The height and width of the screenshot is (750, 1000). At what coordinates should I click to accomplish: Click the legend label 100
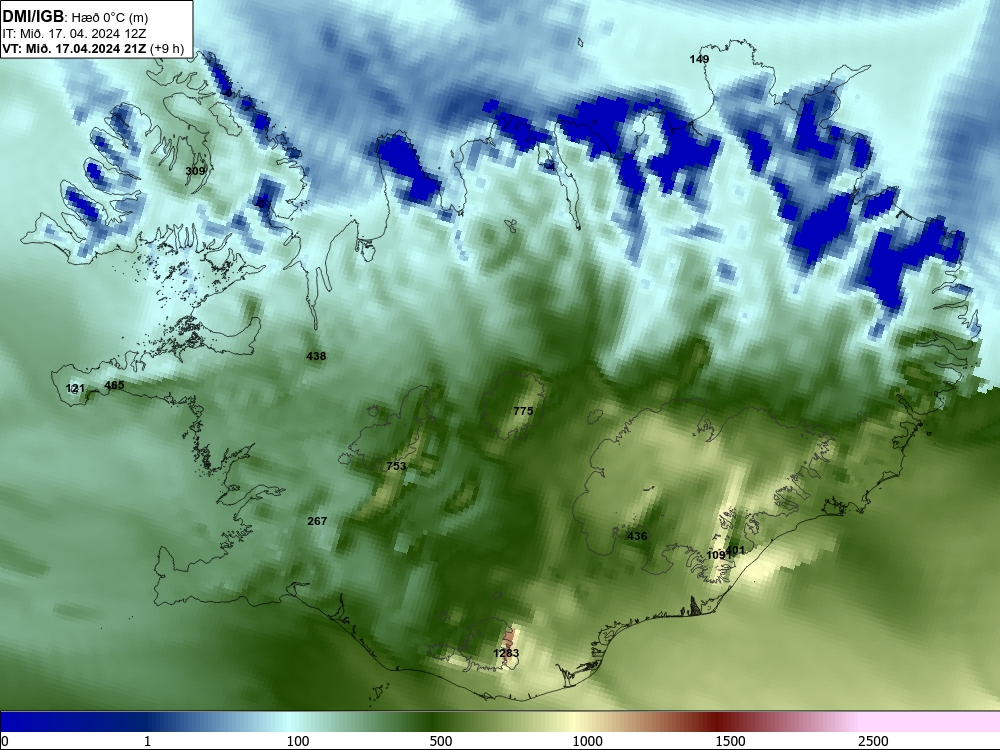[298, 741]
